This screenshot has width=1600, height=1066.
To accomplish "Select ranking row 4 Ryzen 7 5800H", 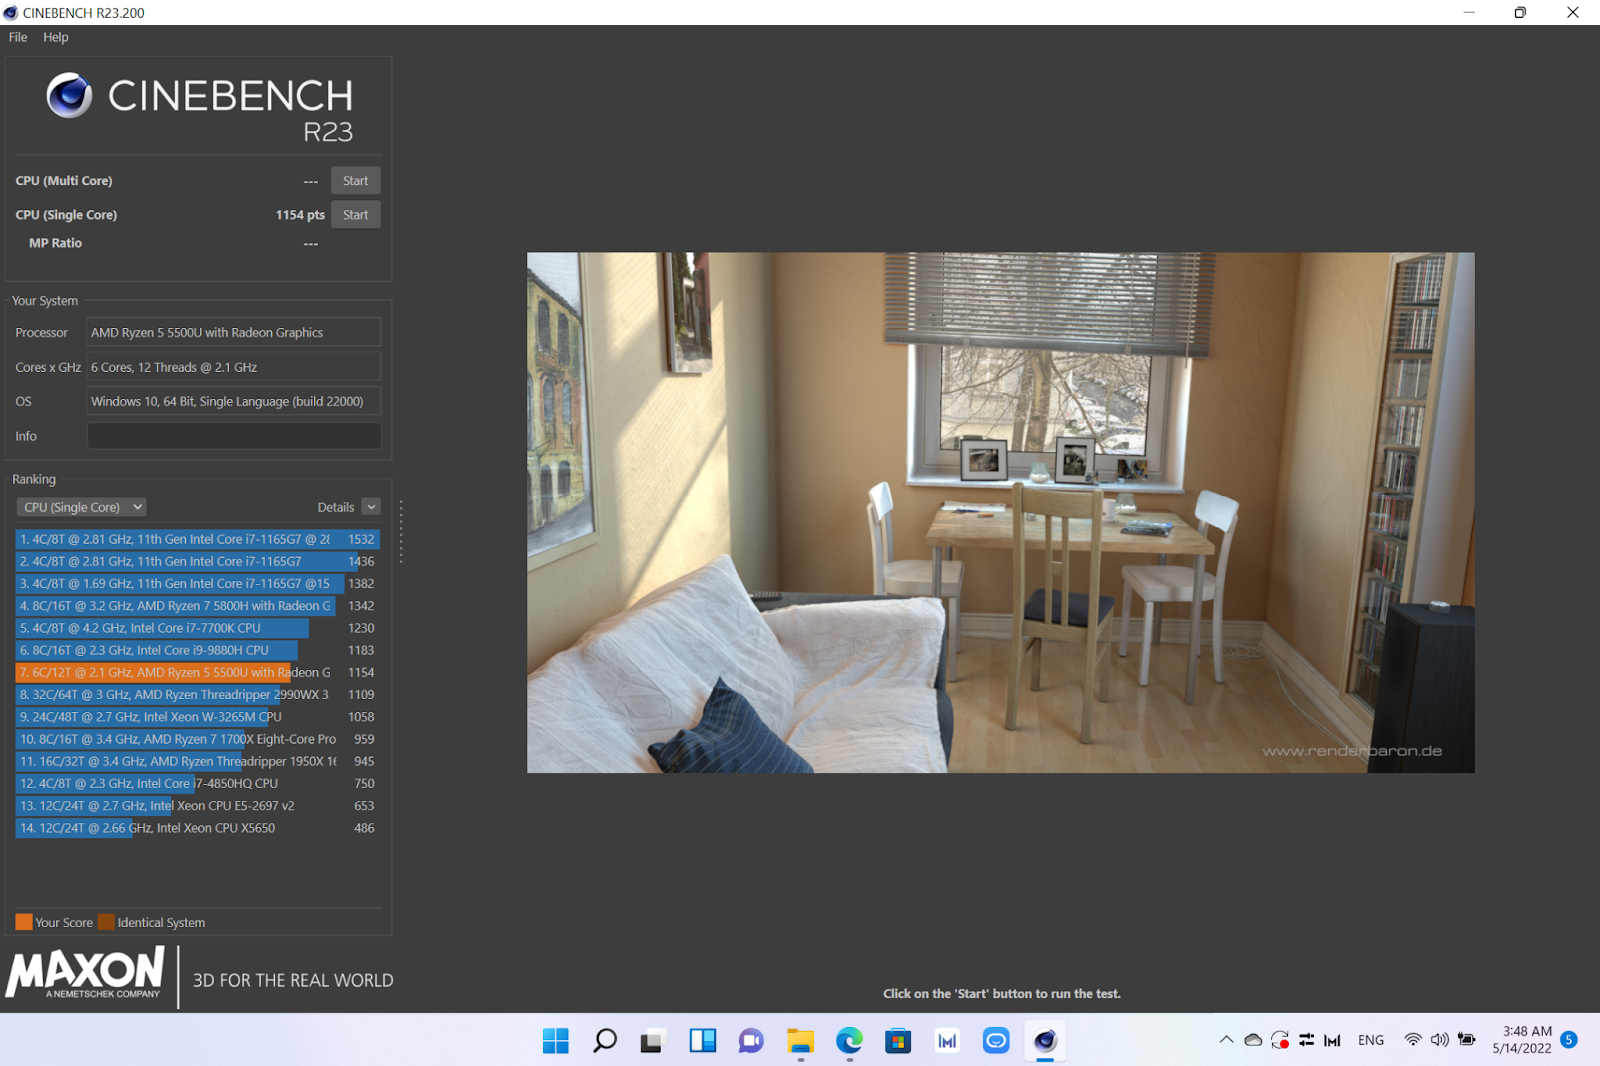I will [197, 606].
